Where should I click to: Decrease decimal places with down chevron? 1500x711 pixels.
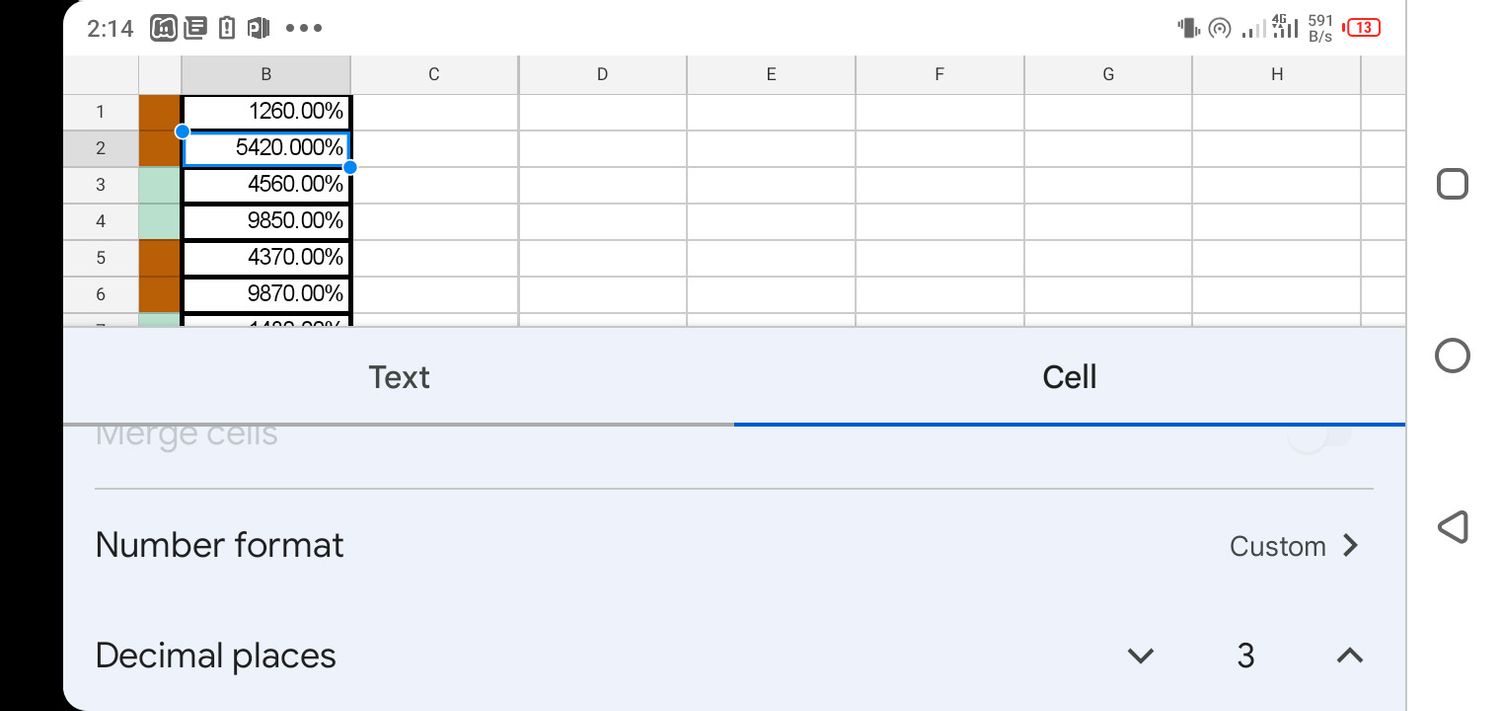coord(1141,656)
